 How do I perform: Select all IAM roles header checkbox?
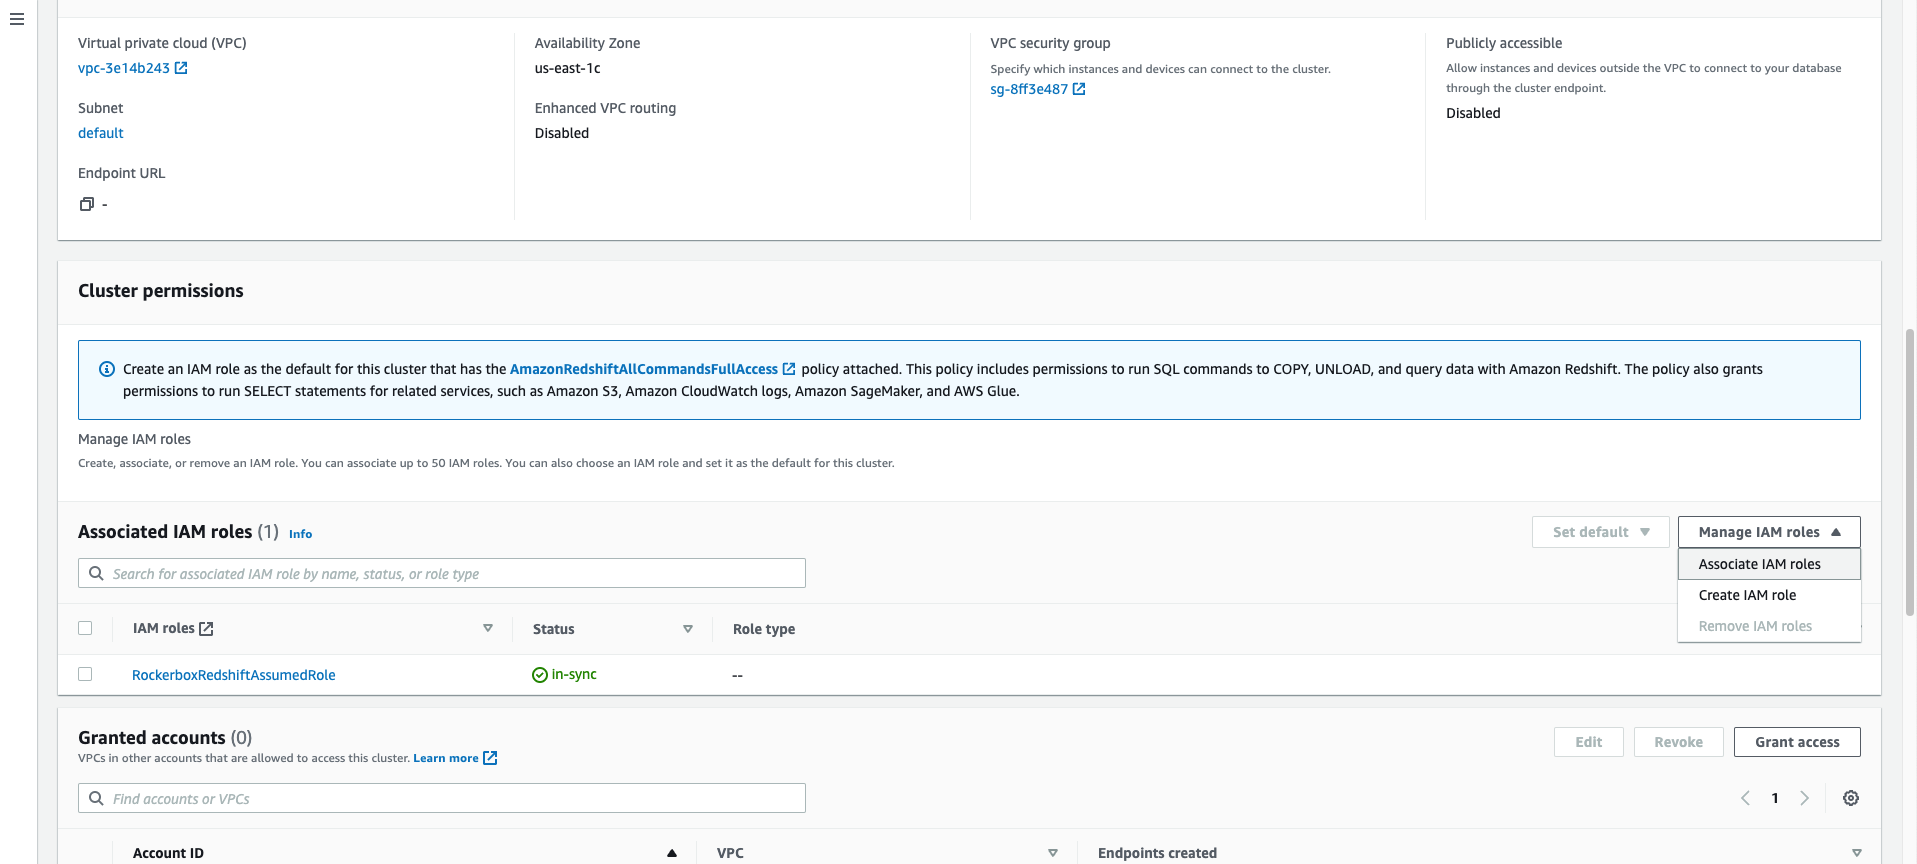pos(85,628)
